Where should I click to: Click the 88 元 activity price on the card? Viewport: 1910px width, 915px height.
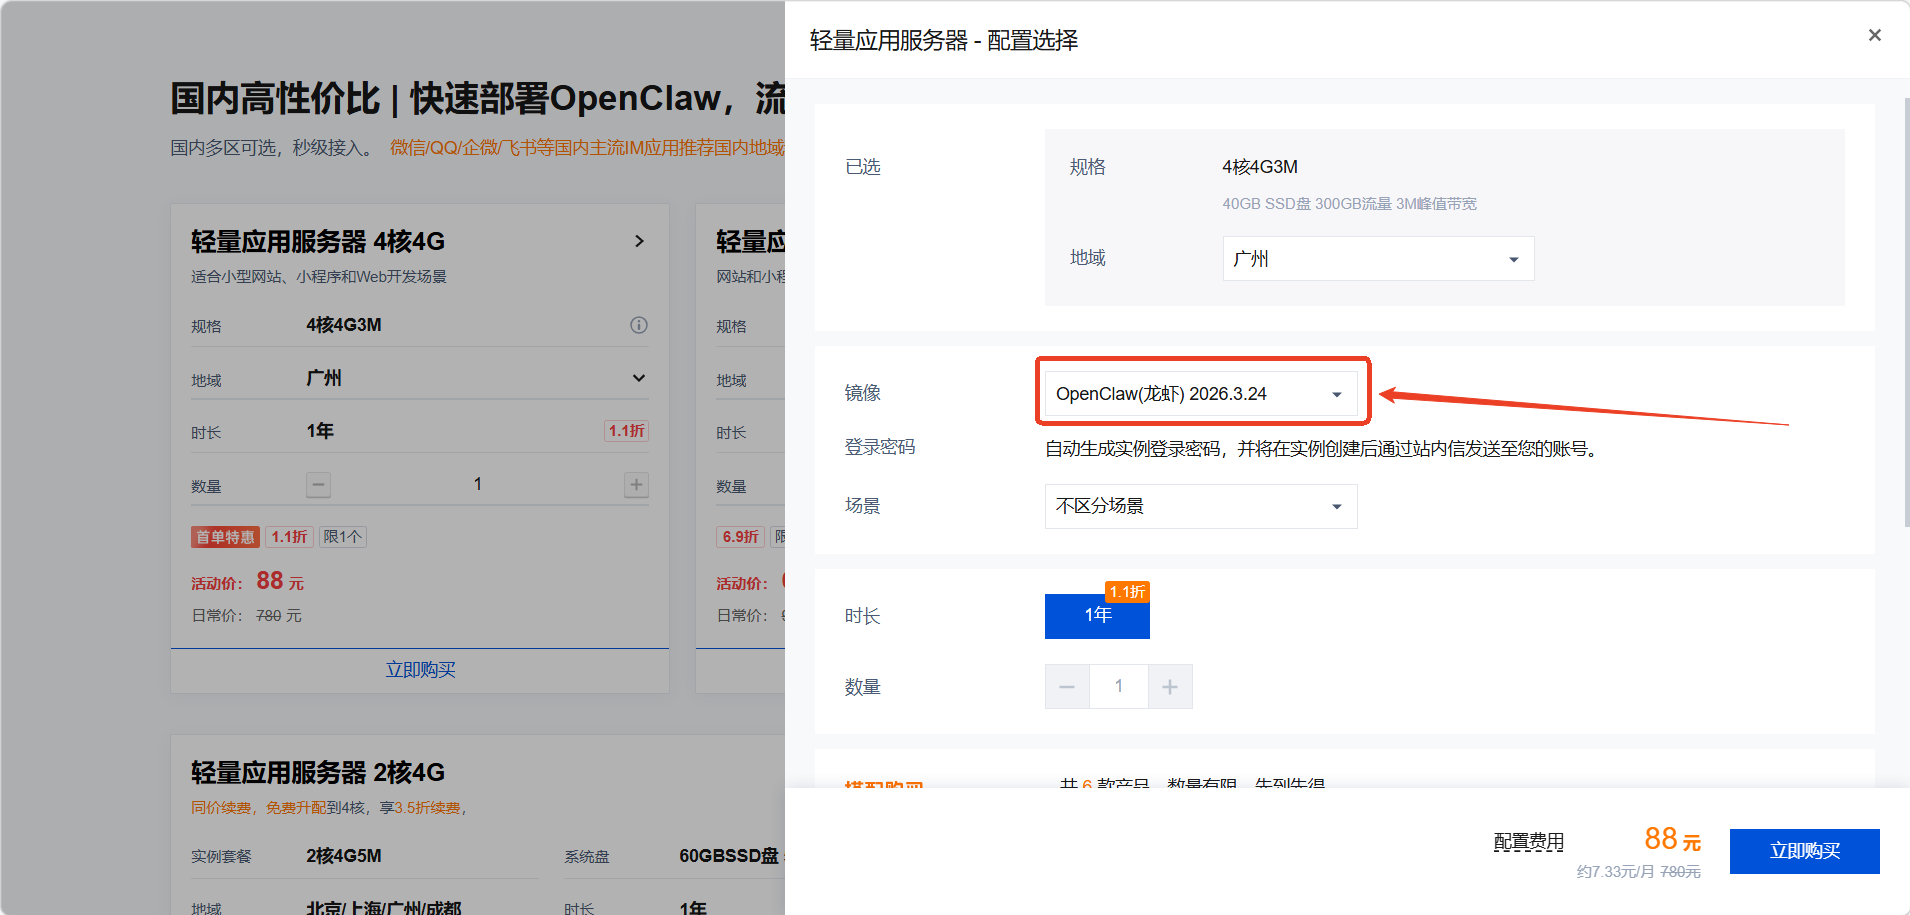point(280,581)
